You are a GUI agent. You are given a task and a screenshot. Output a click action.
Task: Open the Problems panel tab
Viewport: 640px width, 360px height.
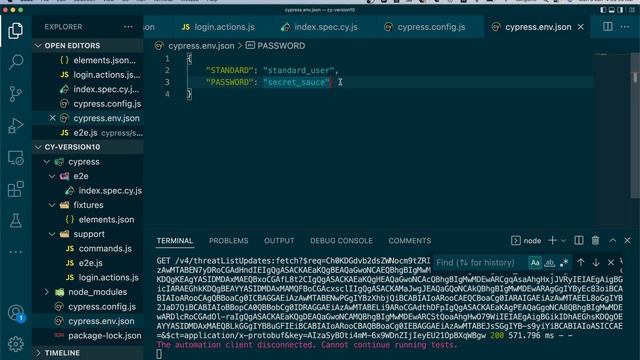[x=229, y=241]
